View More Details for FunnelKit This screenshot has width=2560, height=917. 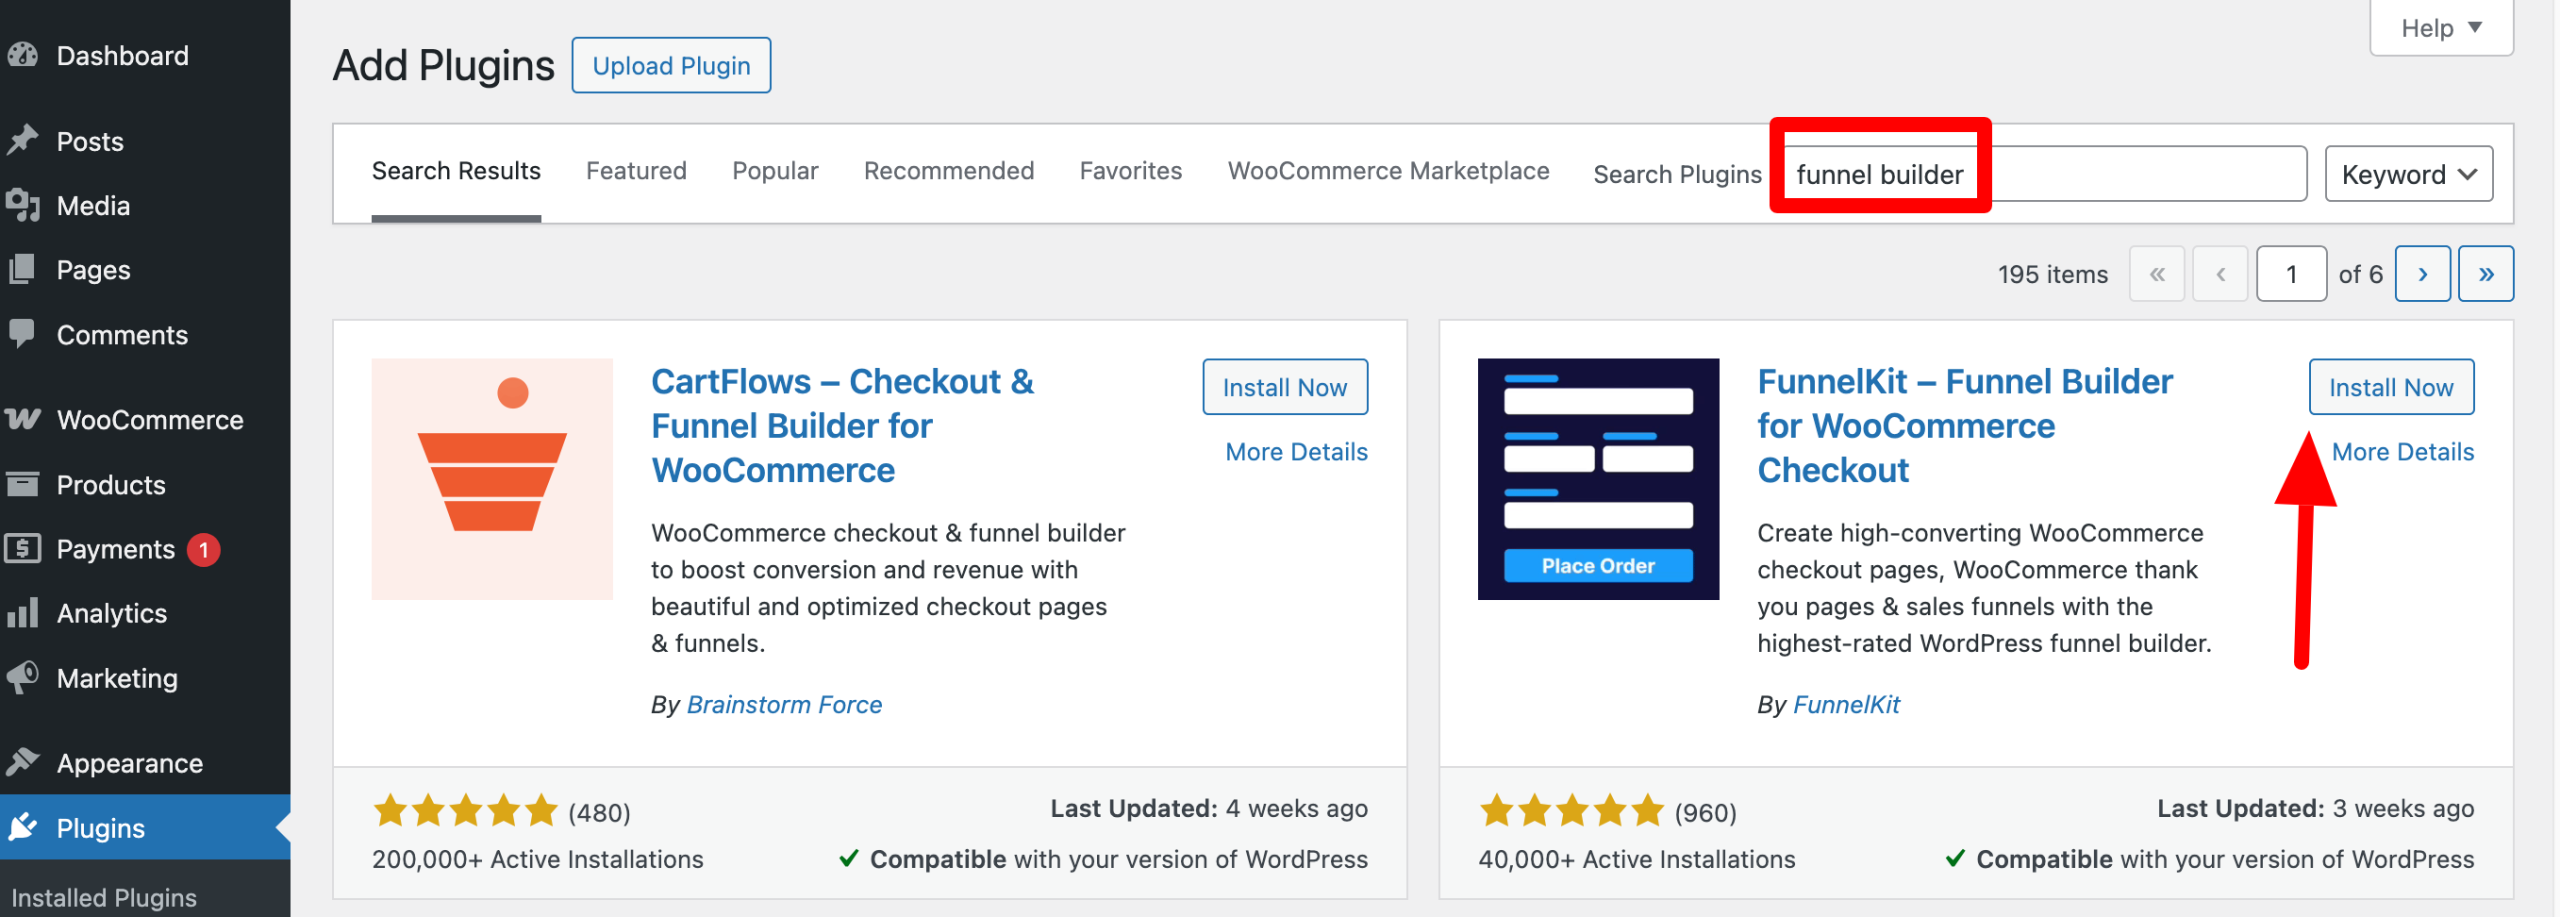2403,452
